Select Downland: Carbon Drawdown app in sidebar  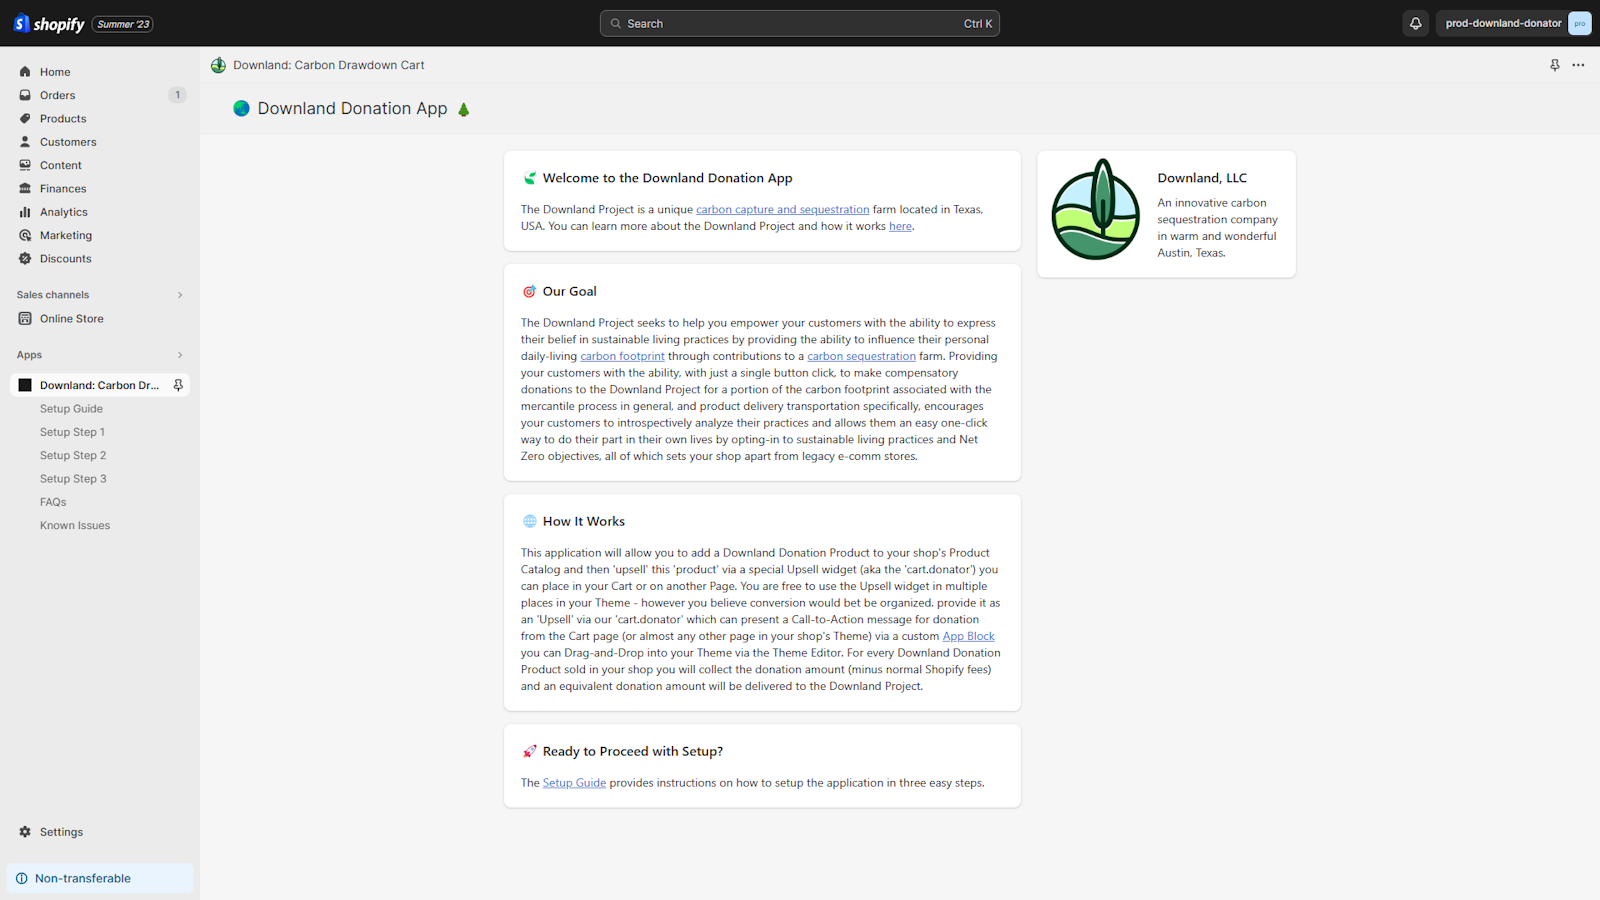[x=99, y=385]
